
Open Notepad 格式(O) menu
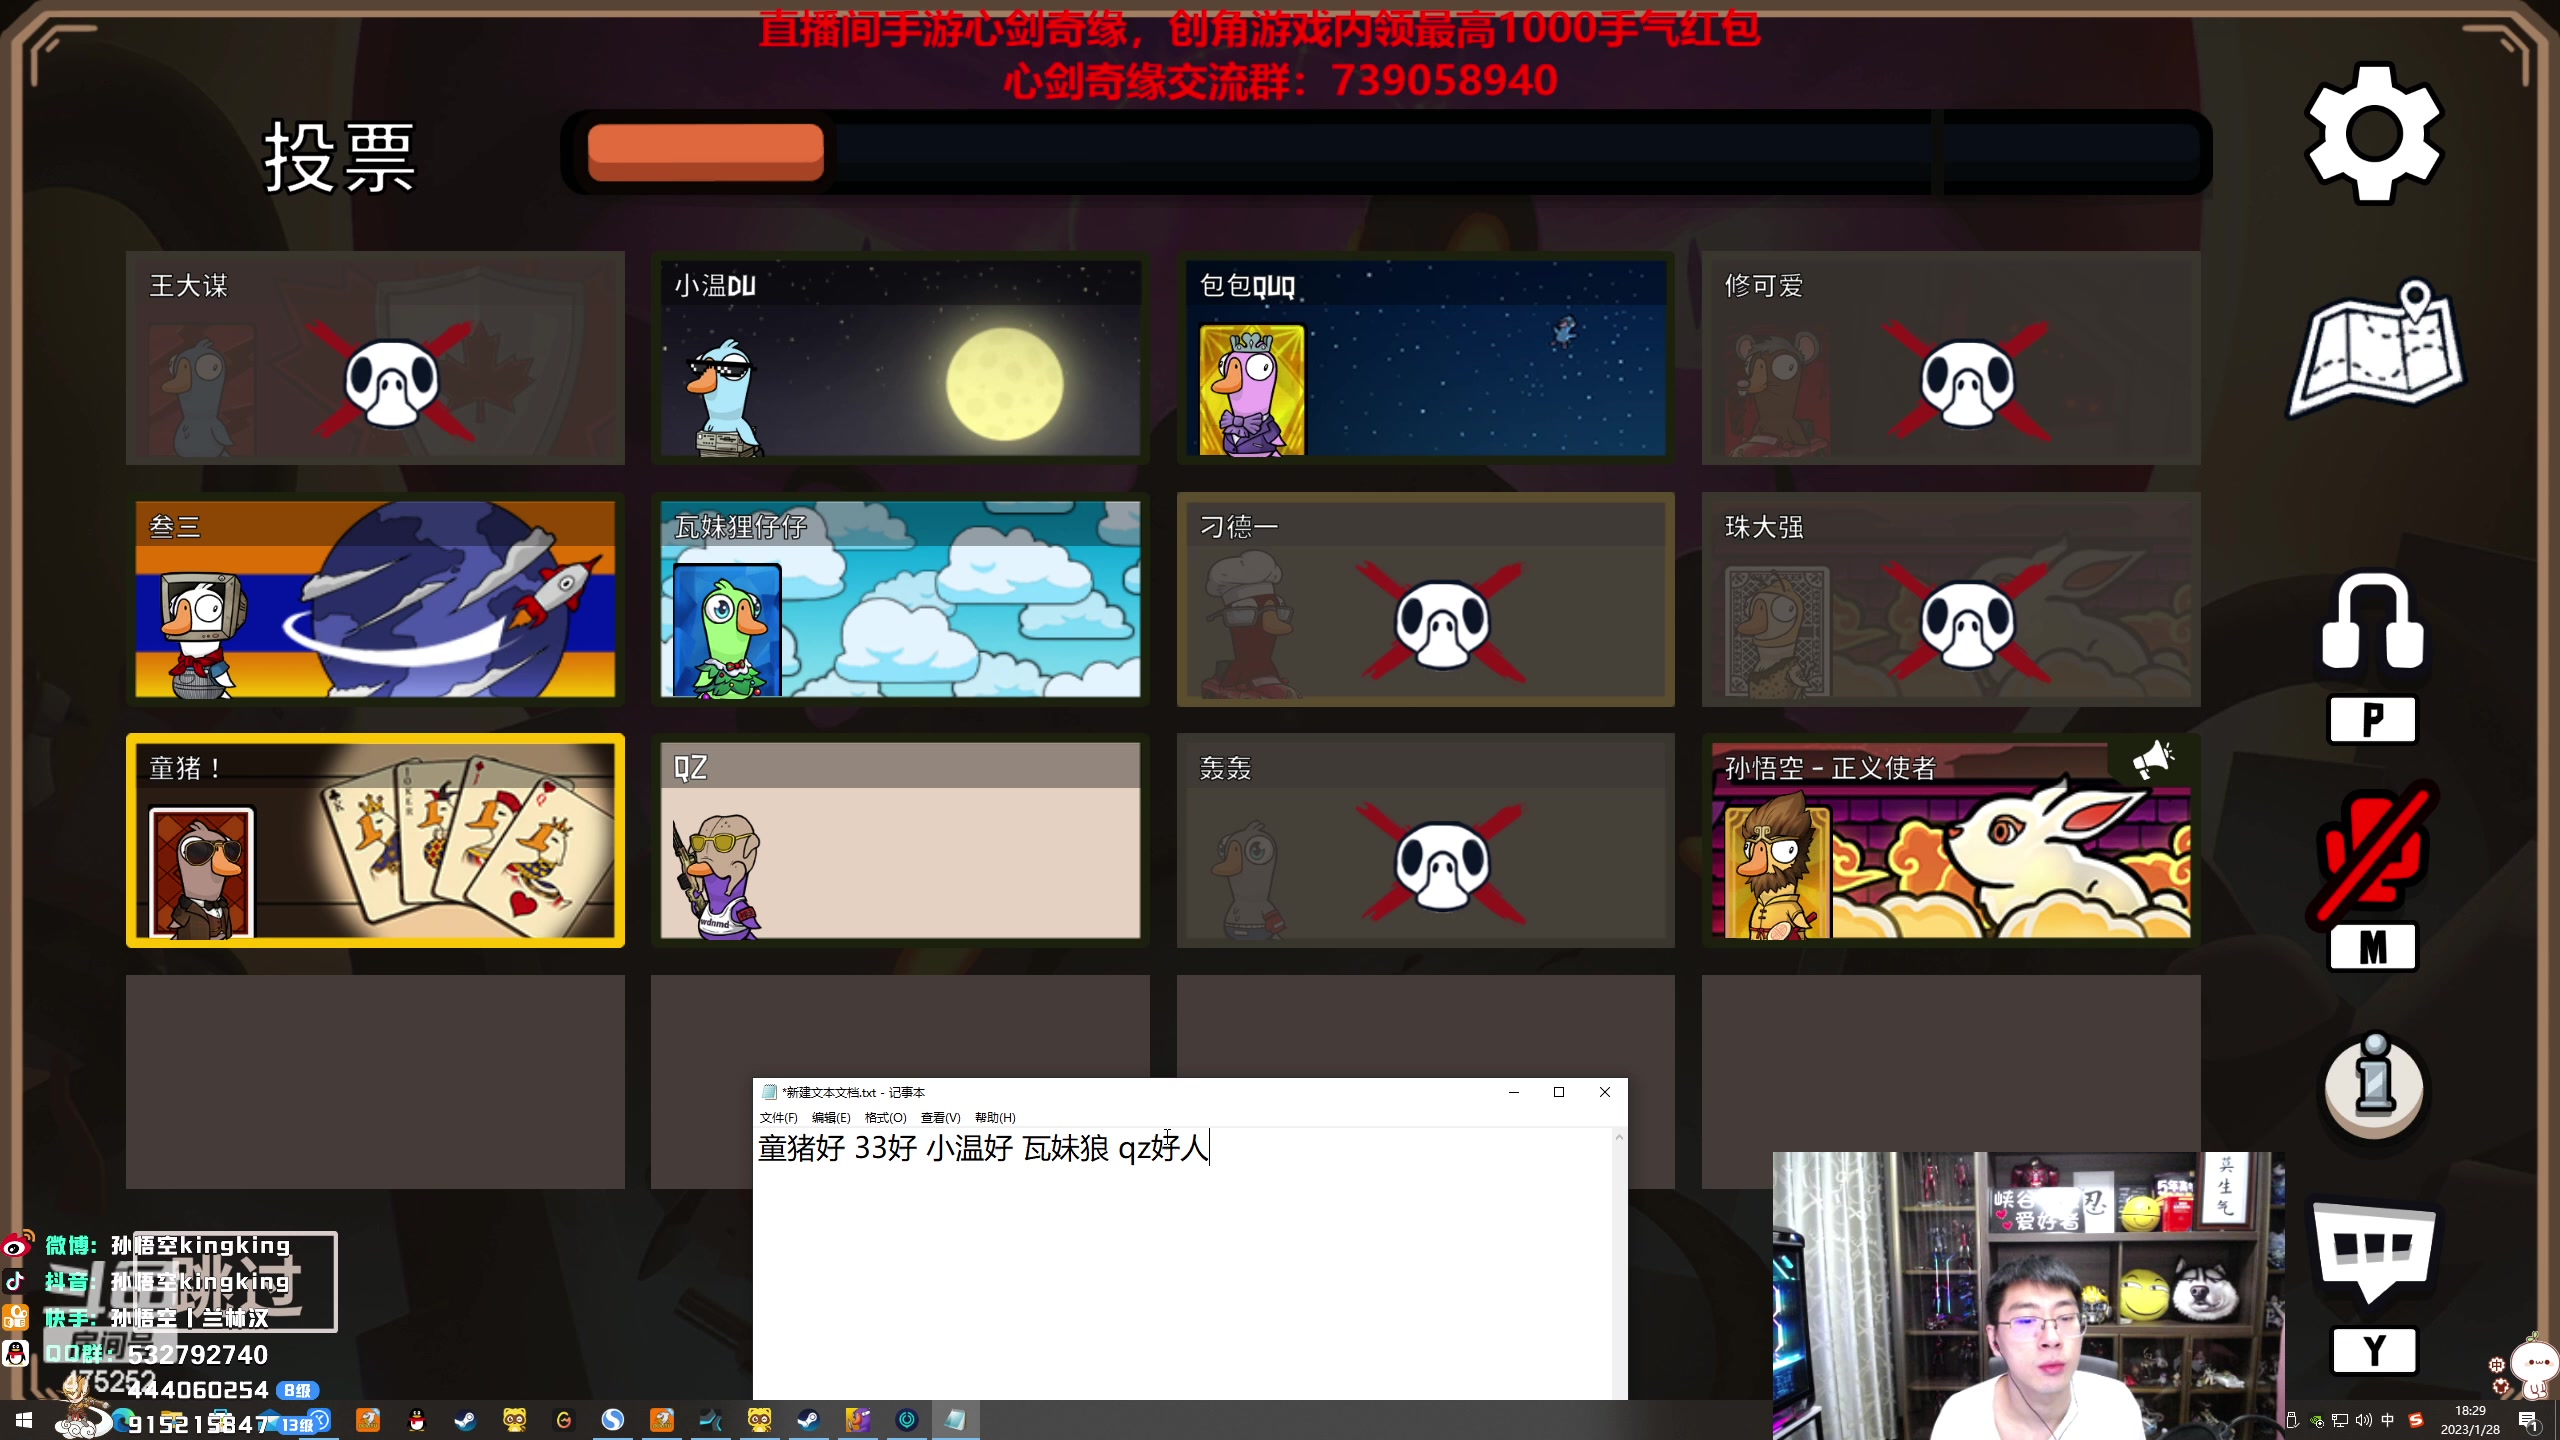[x=885, y=1117]
